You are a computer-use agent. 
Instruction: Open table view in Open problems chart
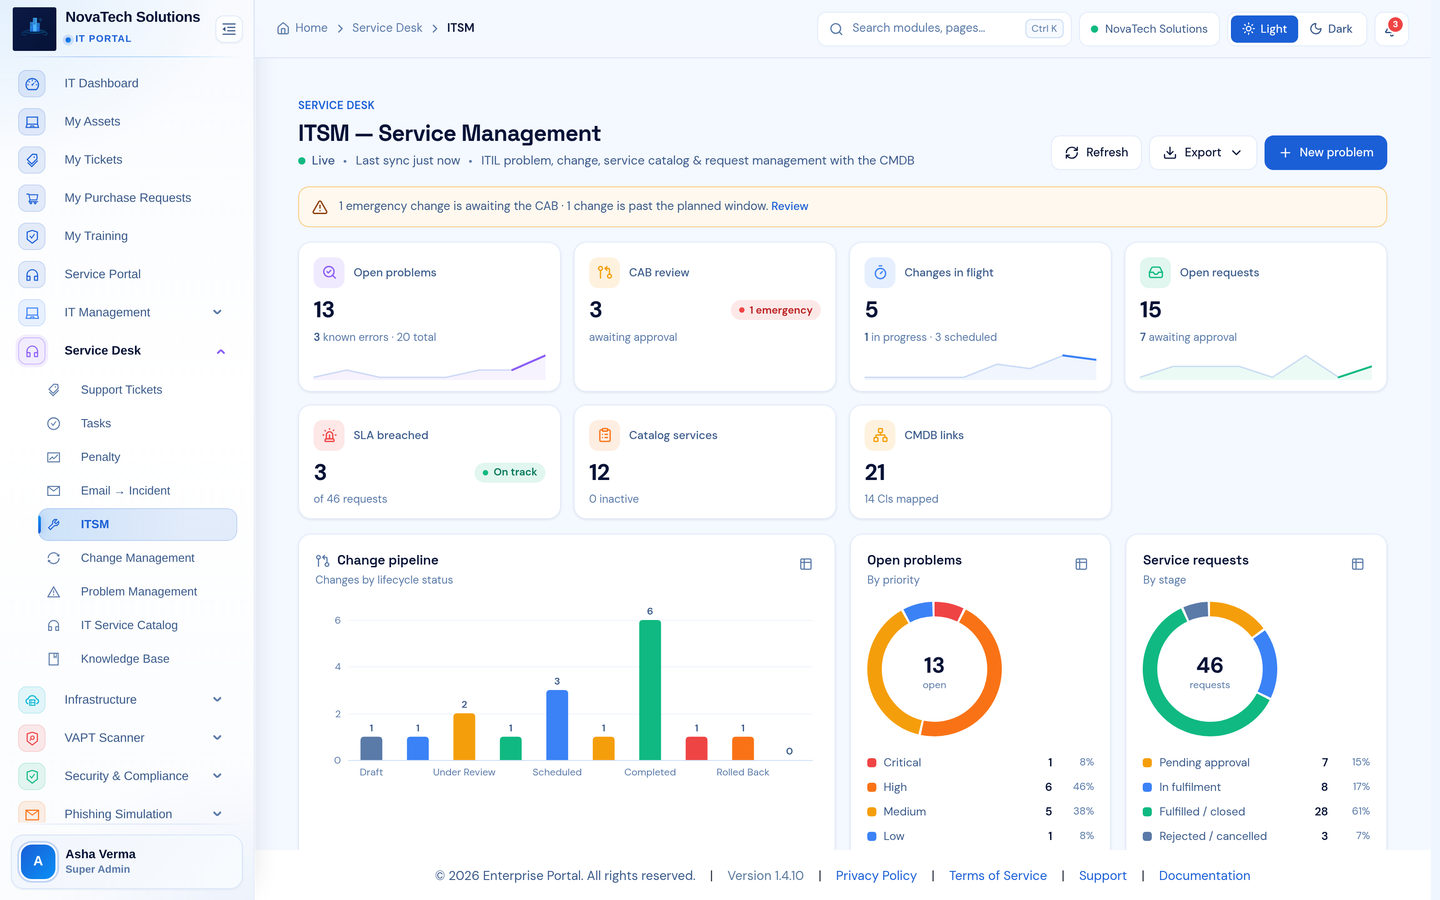tap(1081, 564)
